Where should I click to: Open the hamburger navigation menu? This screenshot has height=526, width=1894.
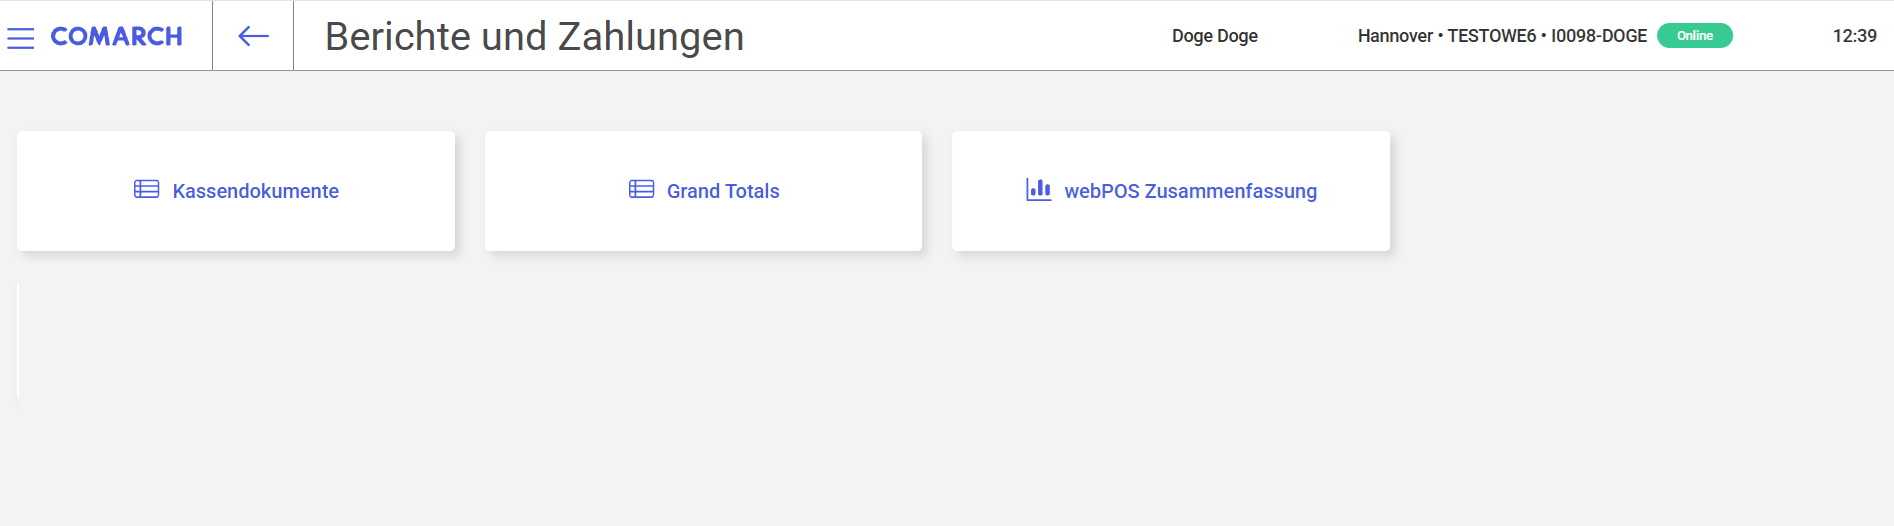click(x=21, y=38)
